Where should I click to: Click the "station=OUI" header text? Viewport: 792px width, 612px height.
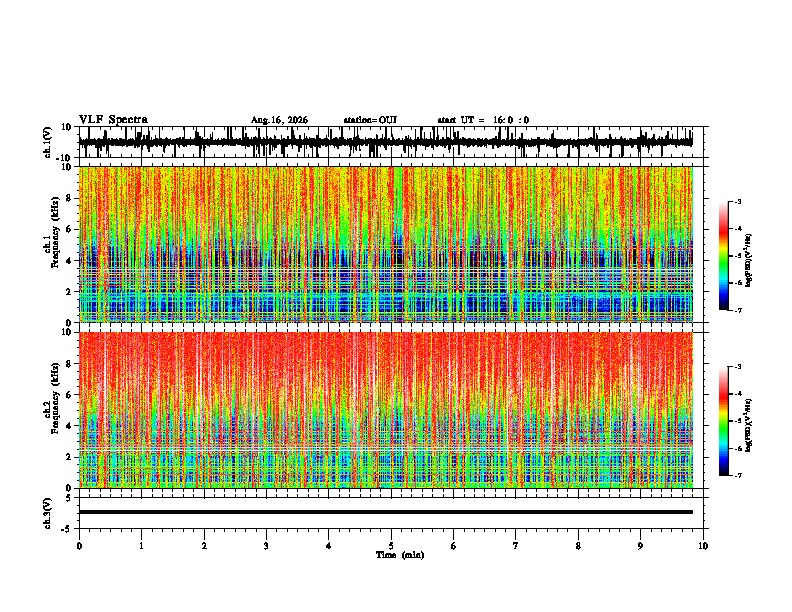point(370,120)
